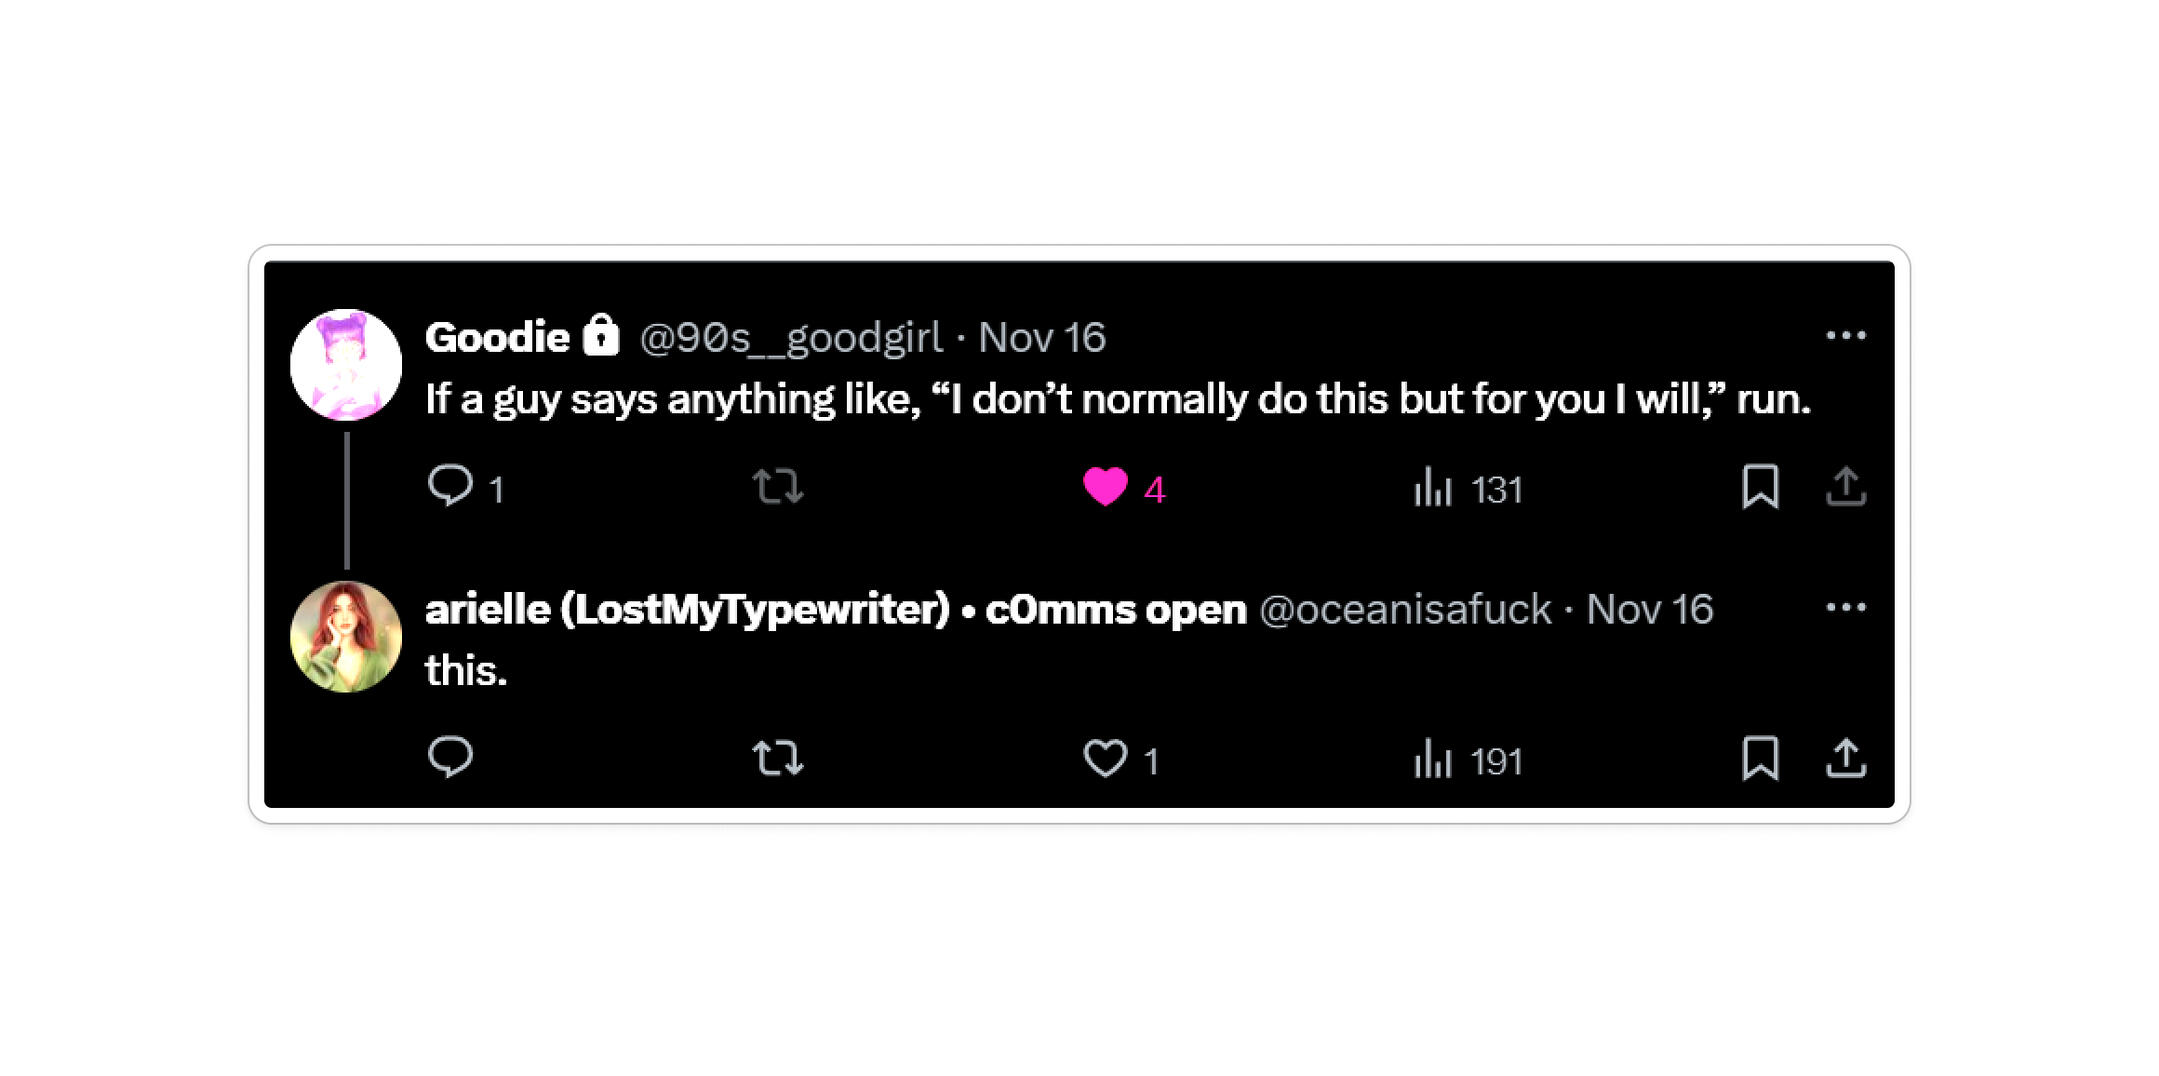This screenshot has height=1076, width=2159.
Task: Bookmark Goodie's tweet
Action: (1760, 487)
